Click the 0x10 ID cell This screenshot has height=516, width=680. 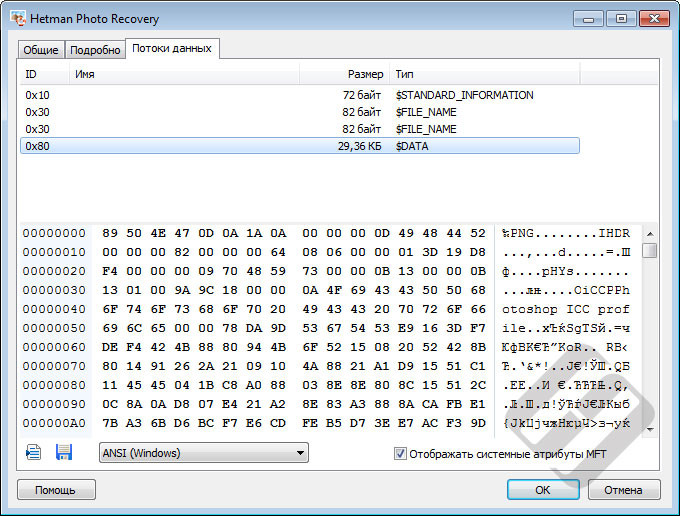pos(37,95)
